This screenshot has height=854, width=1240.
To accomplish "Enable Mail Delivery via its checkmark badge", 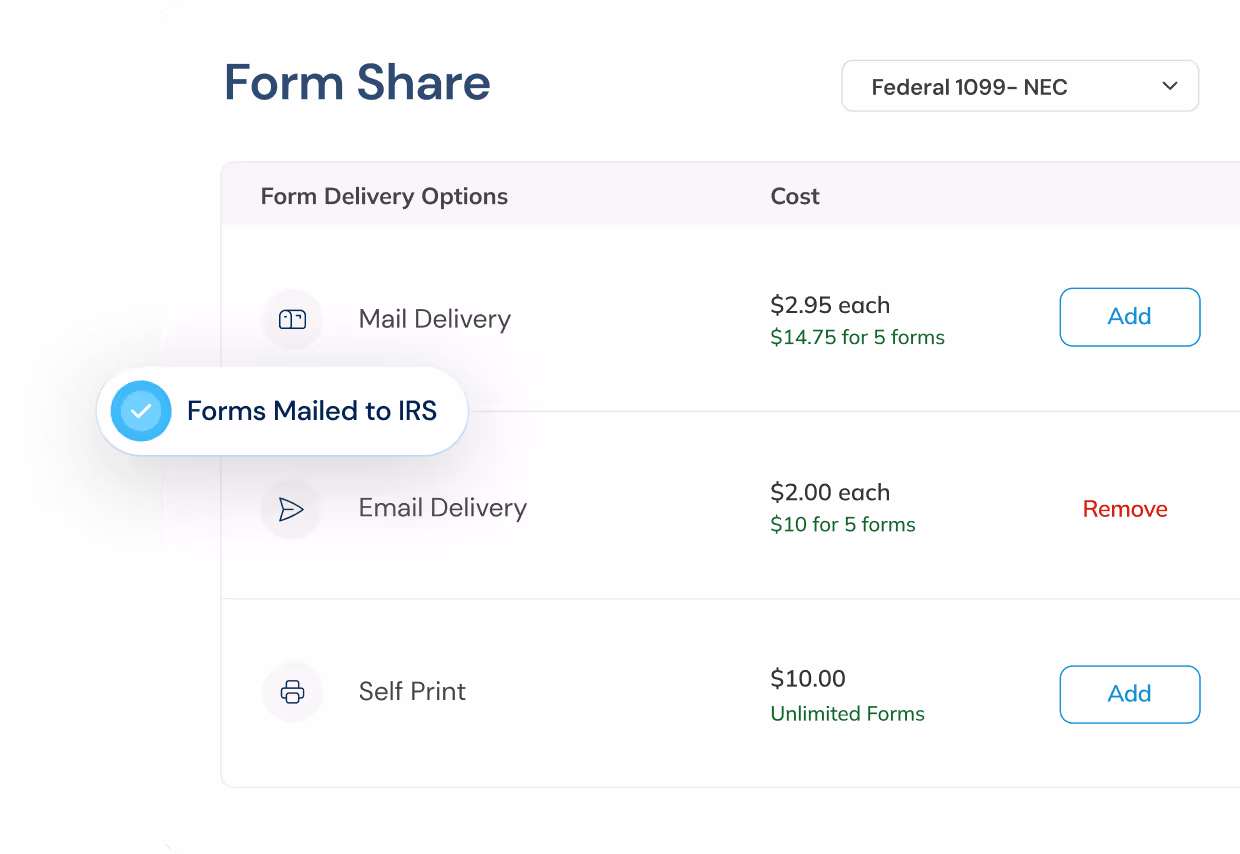I will point(141,410).
